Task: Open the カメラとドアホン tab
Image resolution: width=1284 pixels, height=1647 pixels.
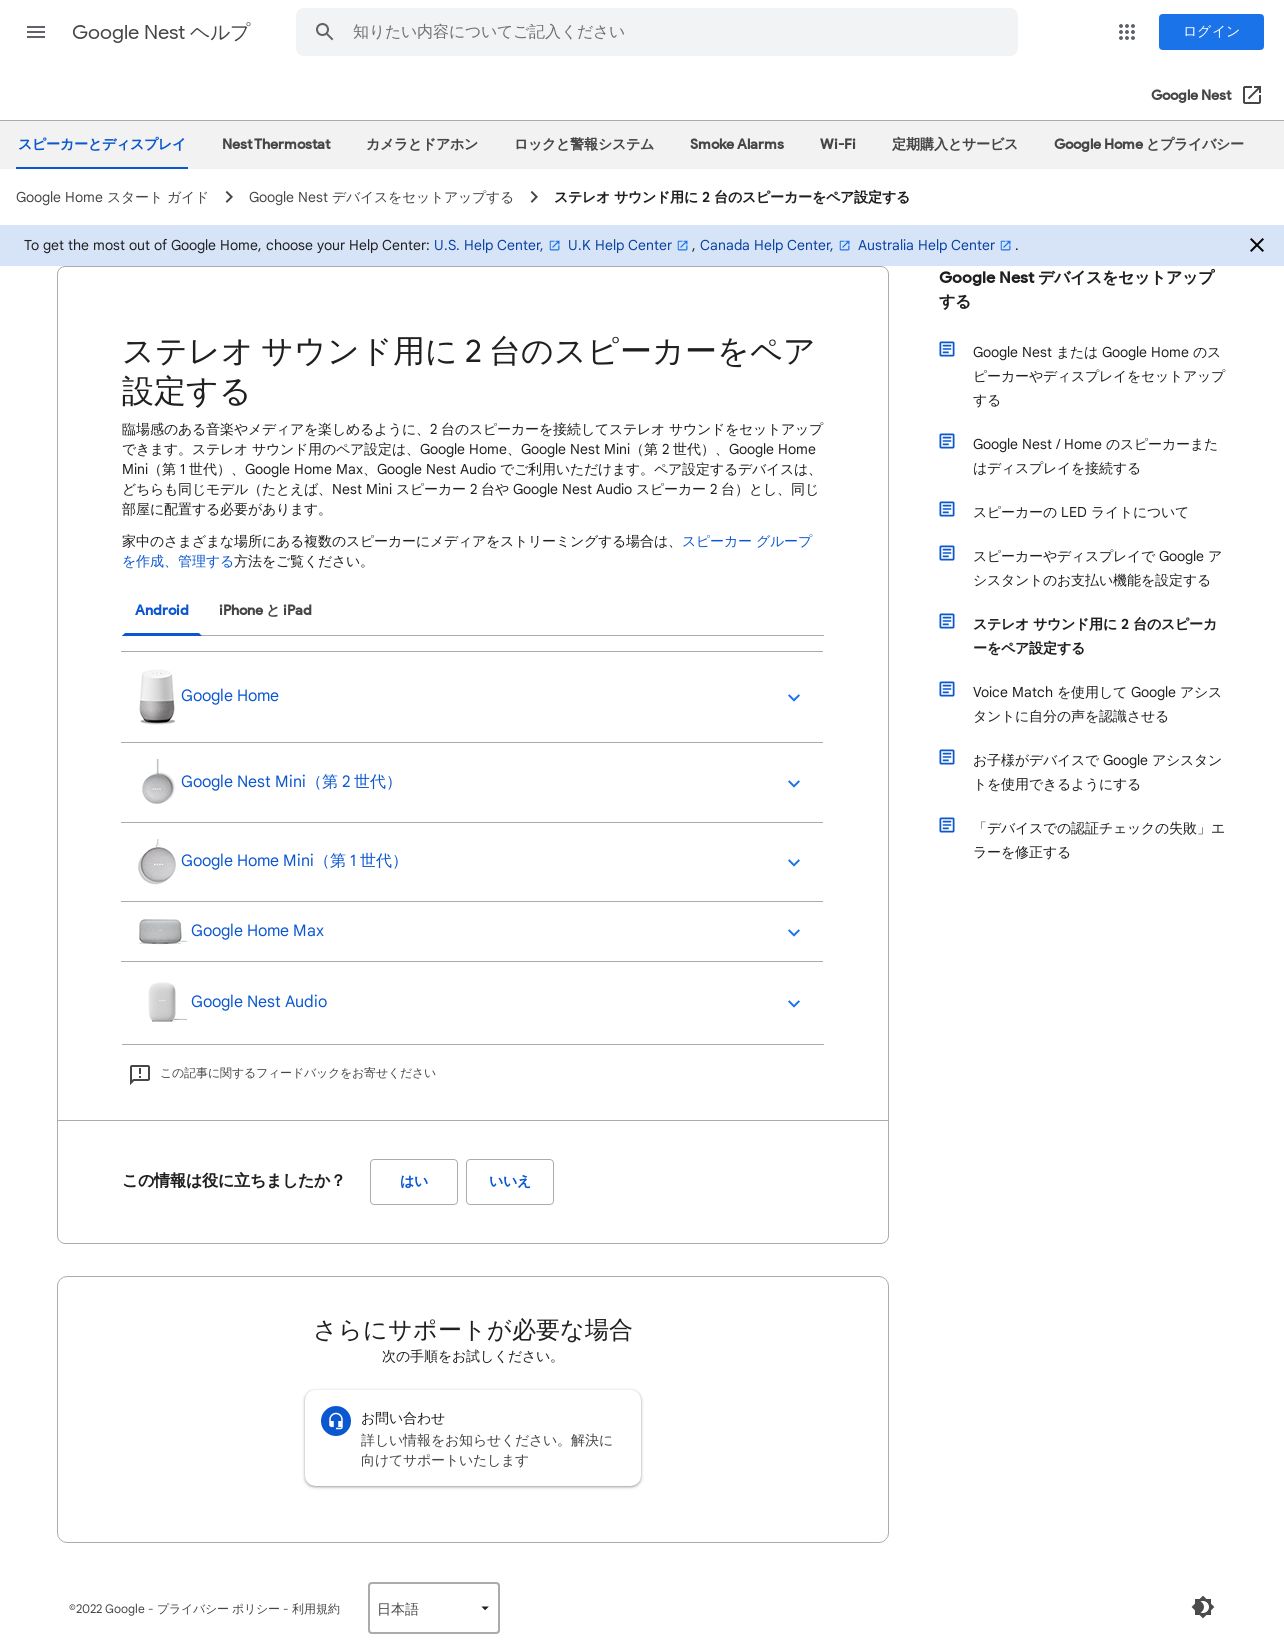Action: click(x=422, y=144)
